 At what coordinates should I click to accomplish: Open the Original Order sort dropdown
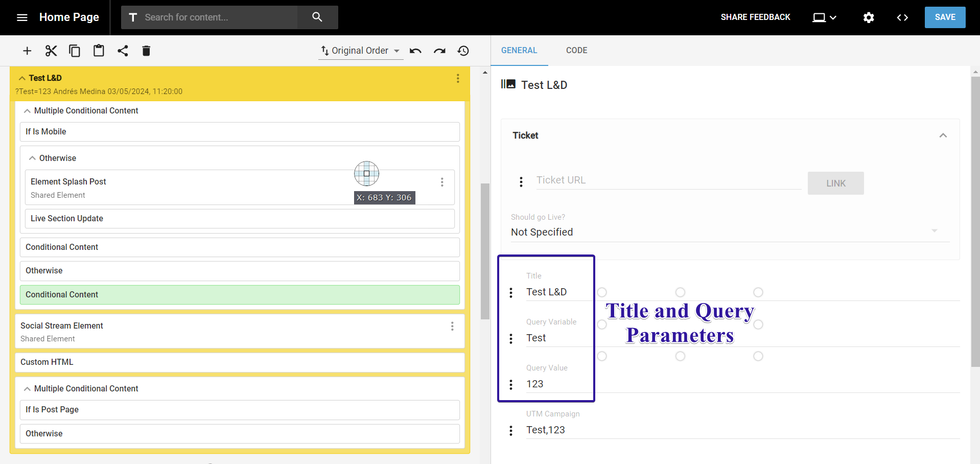click(360, 51)
